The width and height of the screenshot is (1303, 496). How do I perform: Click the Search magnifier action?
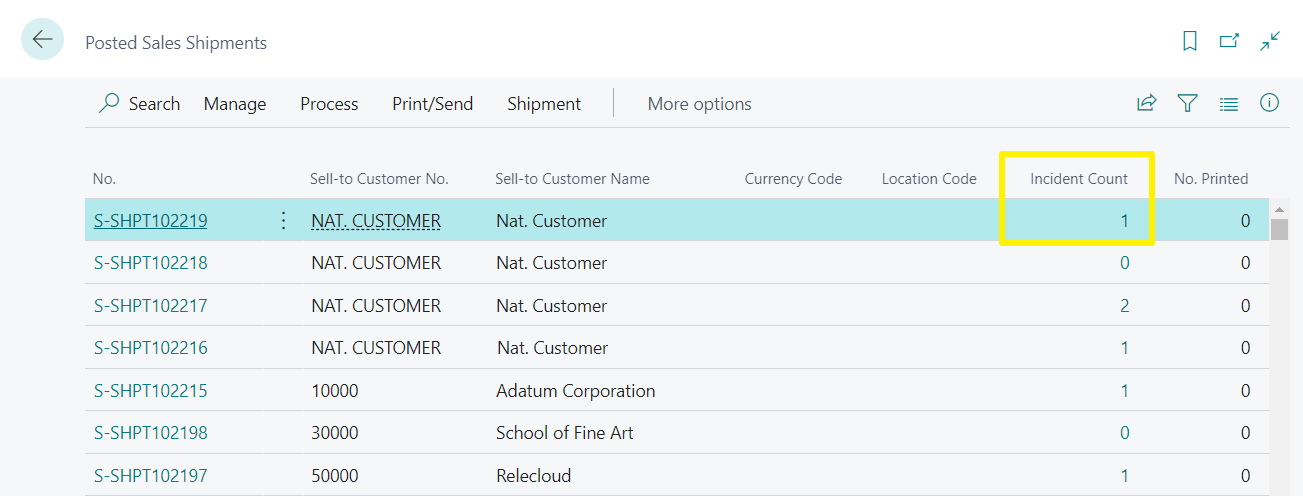coord(139,104)
